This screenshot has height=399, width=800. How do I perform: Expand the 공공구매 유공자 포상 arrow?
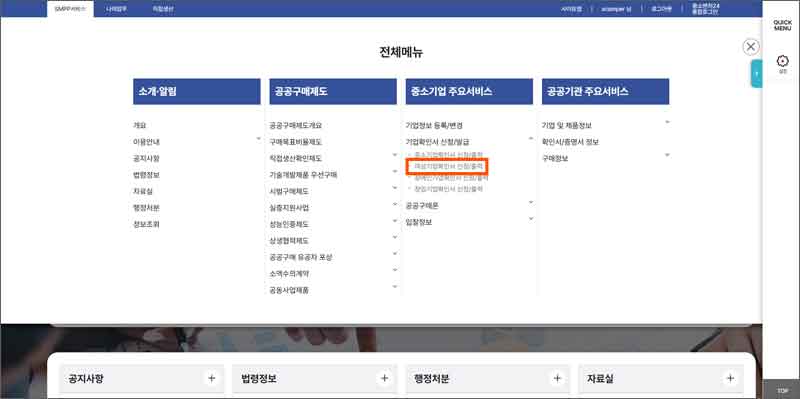point(394,254)
